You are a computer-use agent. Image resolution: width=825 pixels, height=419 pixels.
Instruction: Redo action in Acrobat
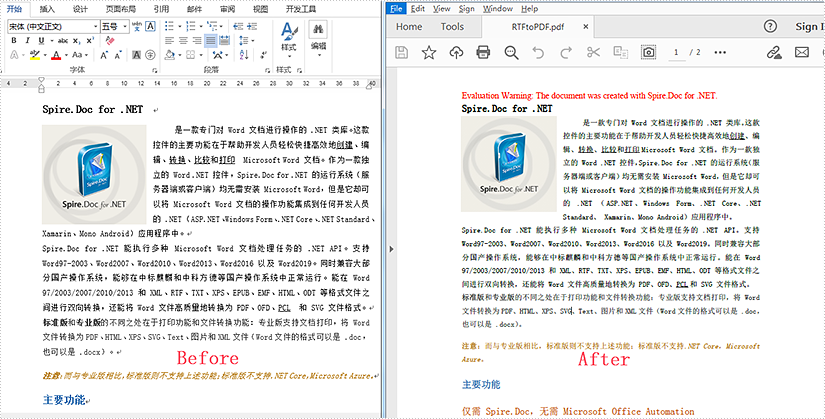(566, 52)
